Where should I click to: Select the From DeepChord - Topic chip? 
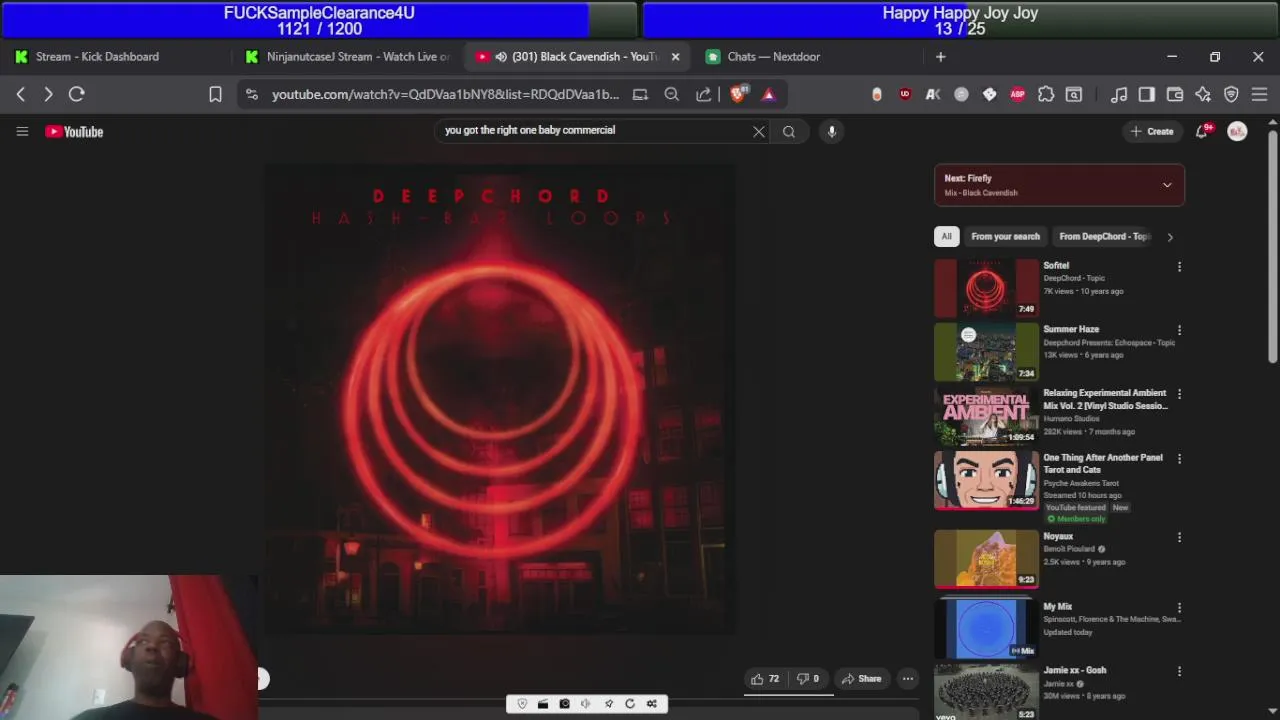point(1104,236)
